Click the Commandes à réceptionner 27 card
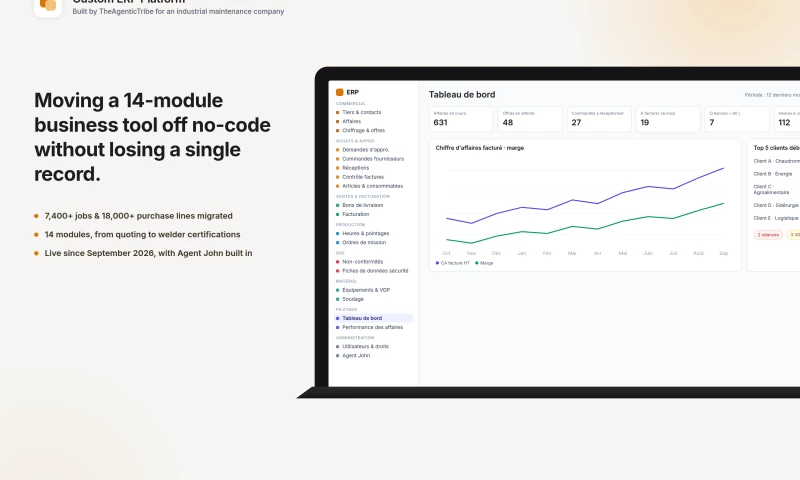 (x=599, y=119)
